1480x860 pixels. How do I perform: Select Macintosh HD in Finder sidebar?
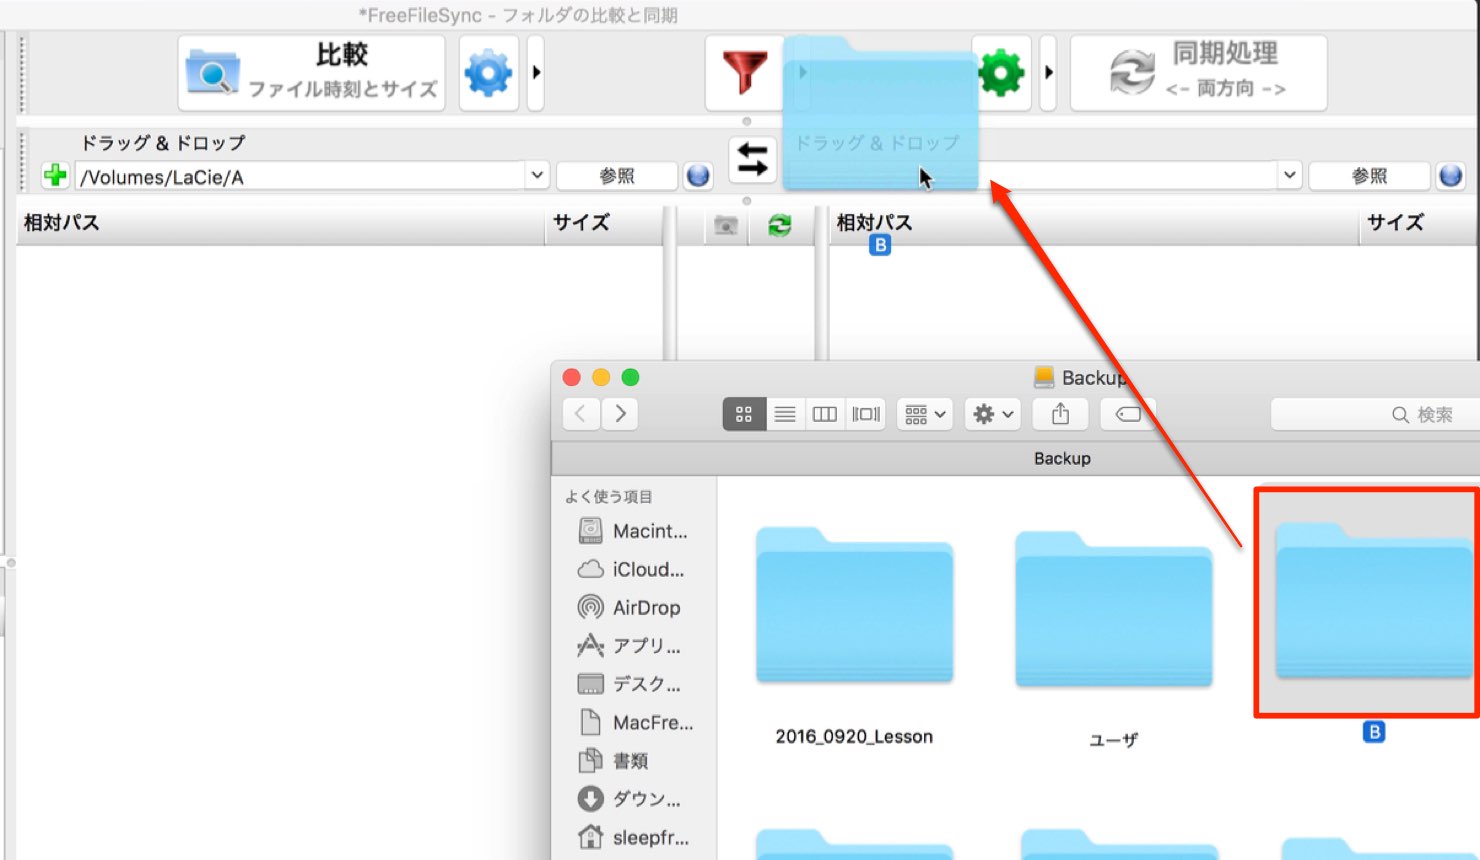tap(634, 531)
